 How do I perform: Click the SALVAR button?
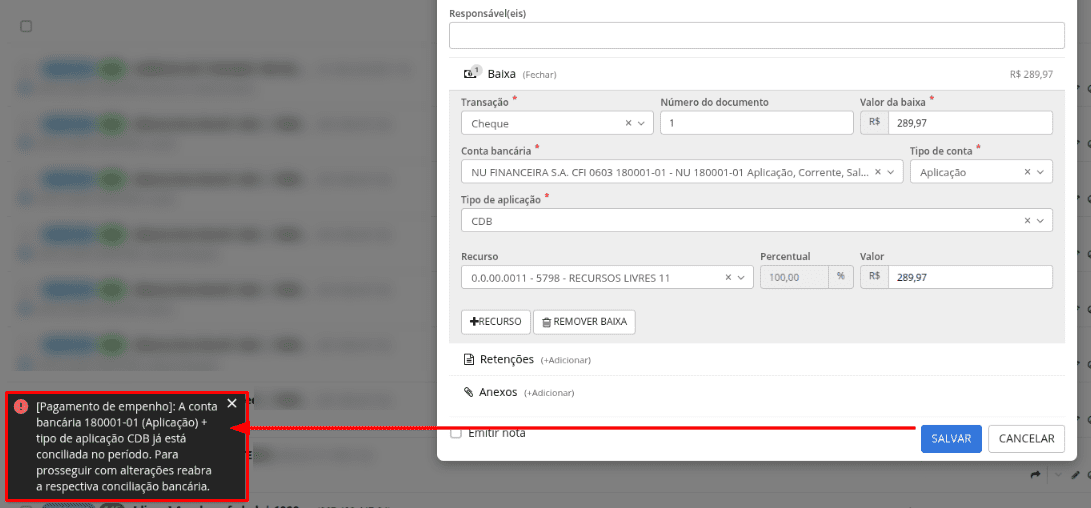tap(951, 439)
